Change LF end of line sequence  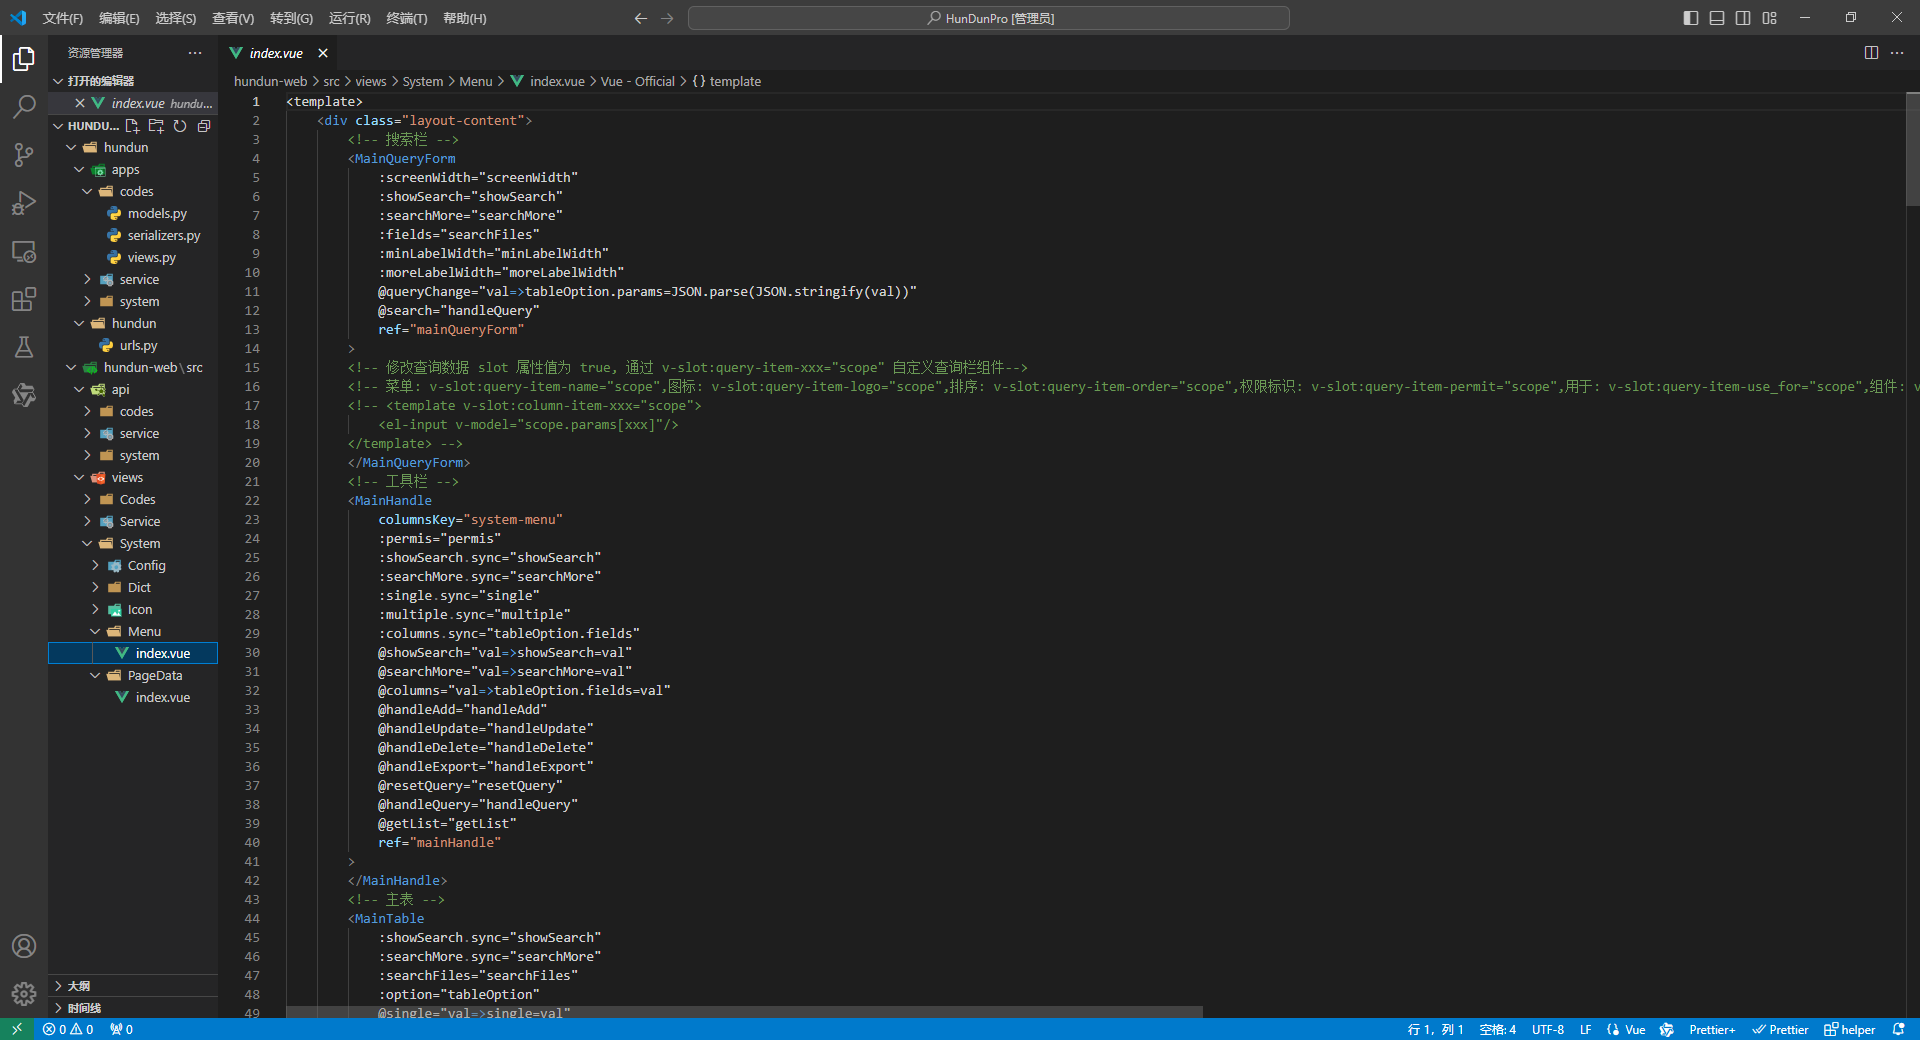[1585, 1029]
